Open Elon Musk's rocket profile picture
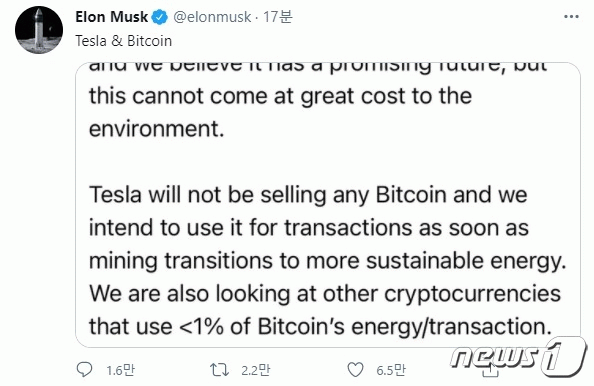Viewport: 594px width, 386px height. point(39,30)
